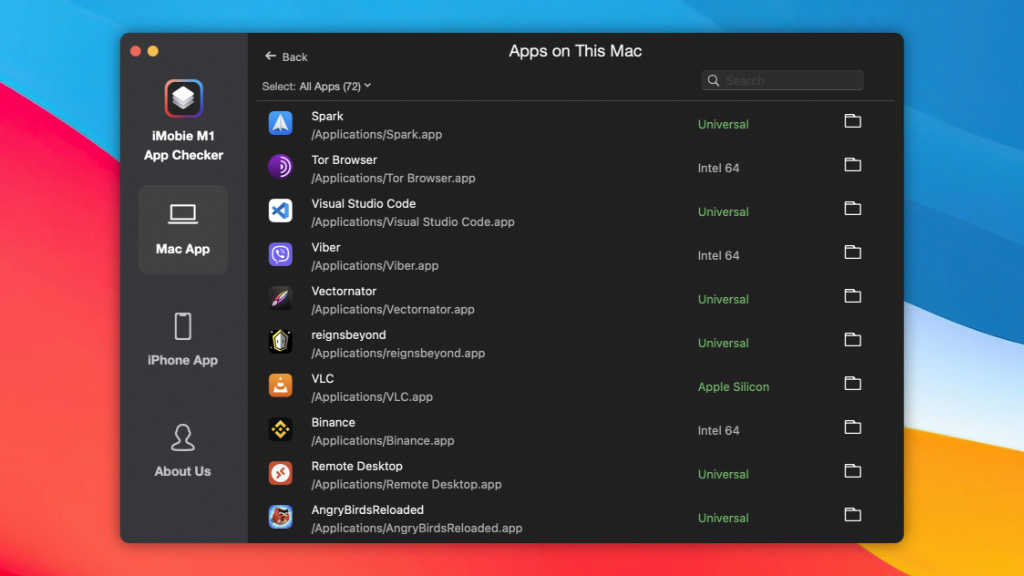This screenshot has height=576, width=1024.
Task: Select the Binance app name
Action: (x=333, y=423)
